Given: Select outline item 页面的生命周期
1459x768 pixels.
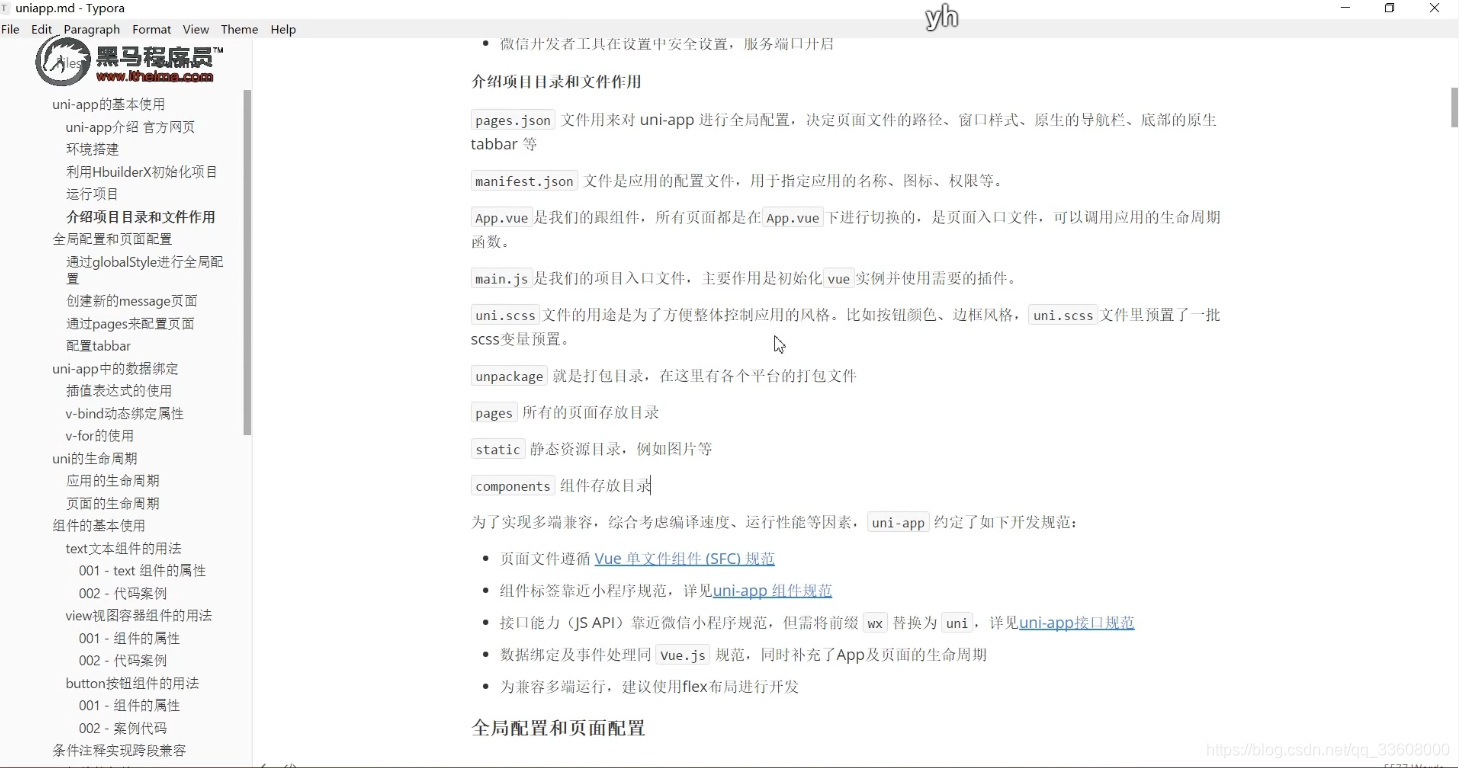Looking at the screenshot, I should coord(113,504).
